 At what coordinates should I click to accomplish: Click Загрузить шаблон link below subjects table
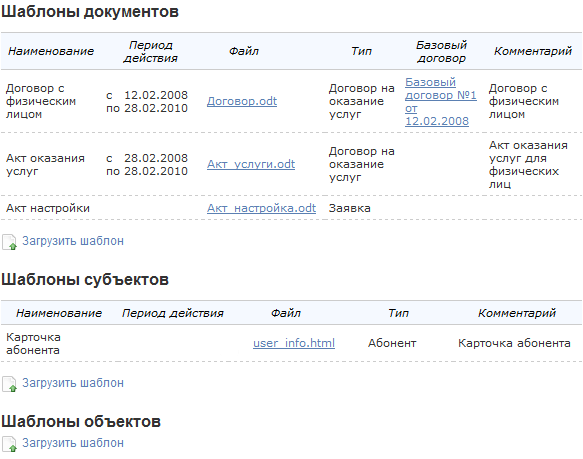tap(73, 383)
